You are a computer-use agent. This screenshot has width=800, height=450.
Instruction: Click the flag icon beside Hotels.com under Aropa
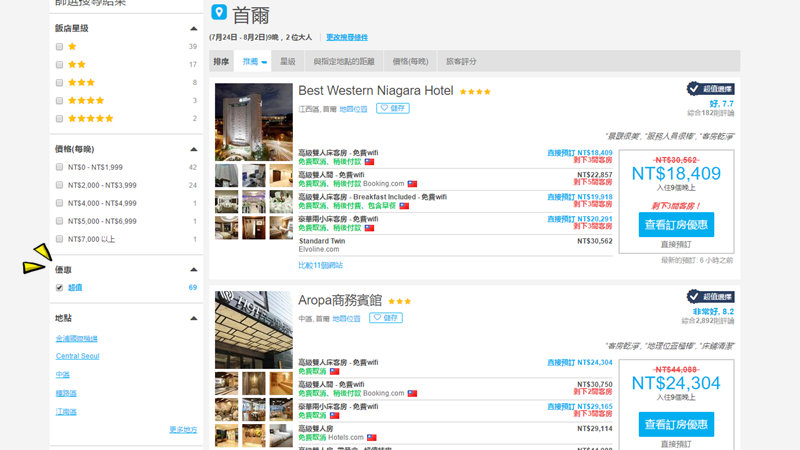(x=371, y=438)
